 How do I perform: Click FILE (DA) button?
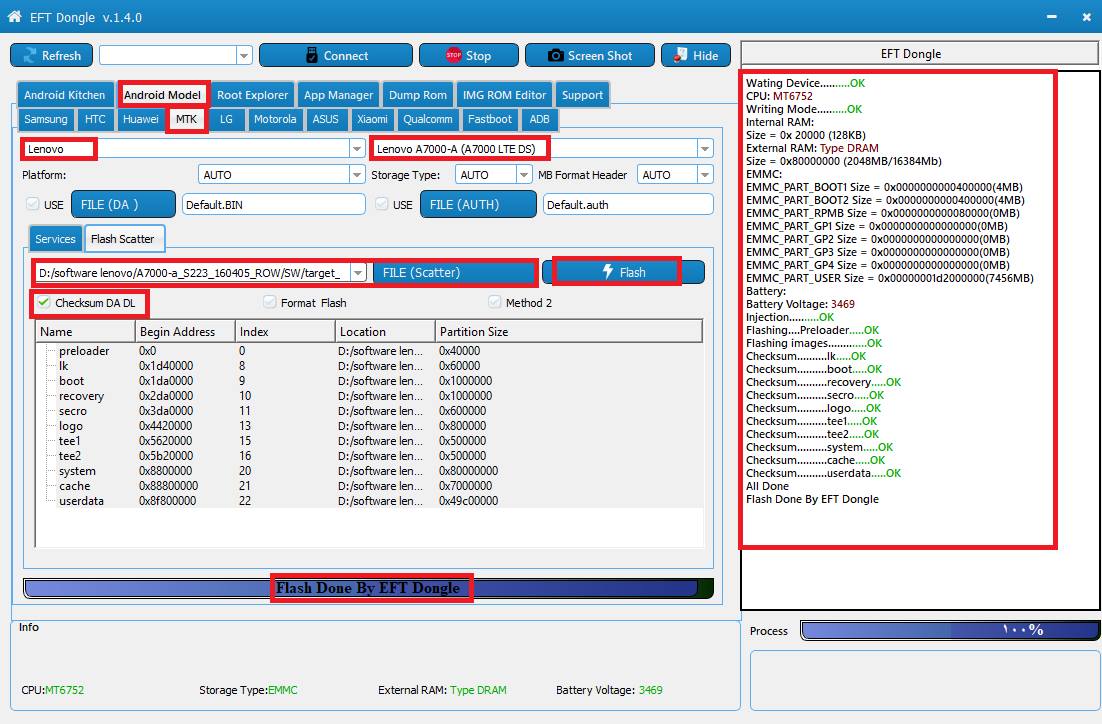tap(123, 205)
